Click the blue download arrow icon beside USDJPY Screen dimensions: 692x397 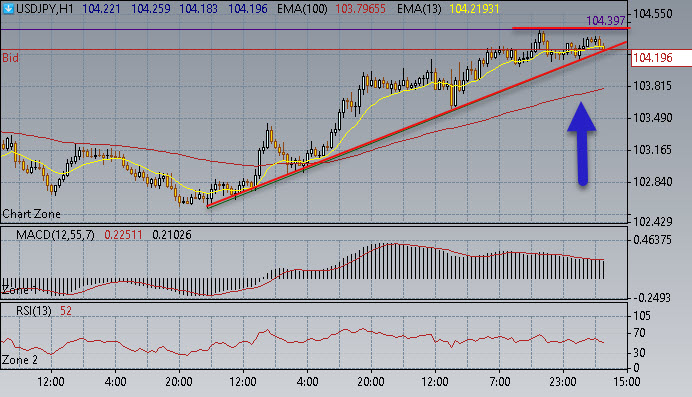pos(8,8)
